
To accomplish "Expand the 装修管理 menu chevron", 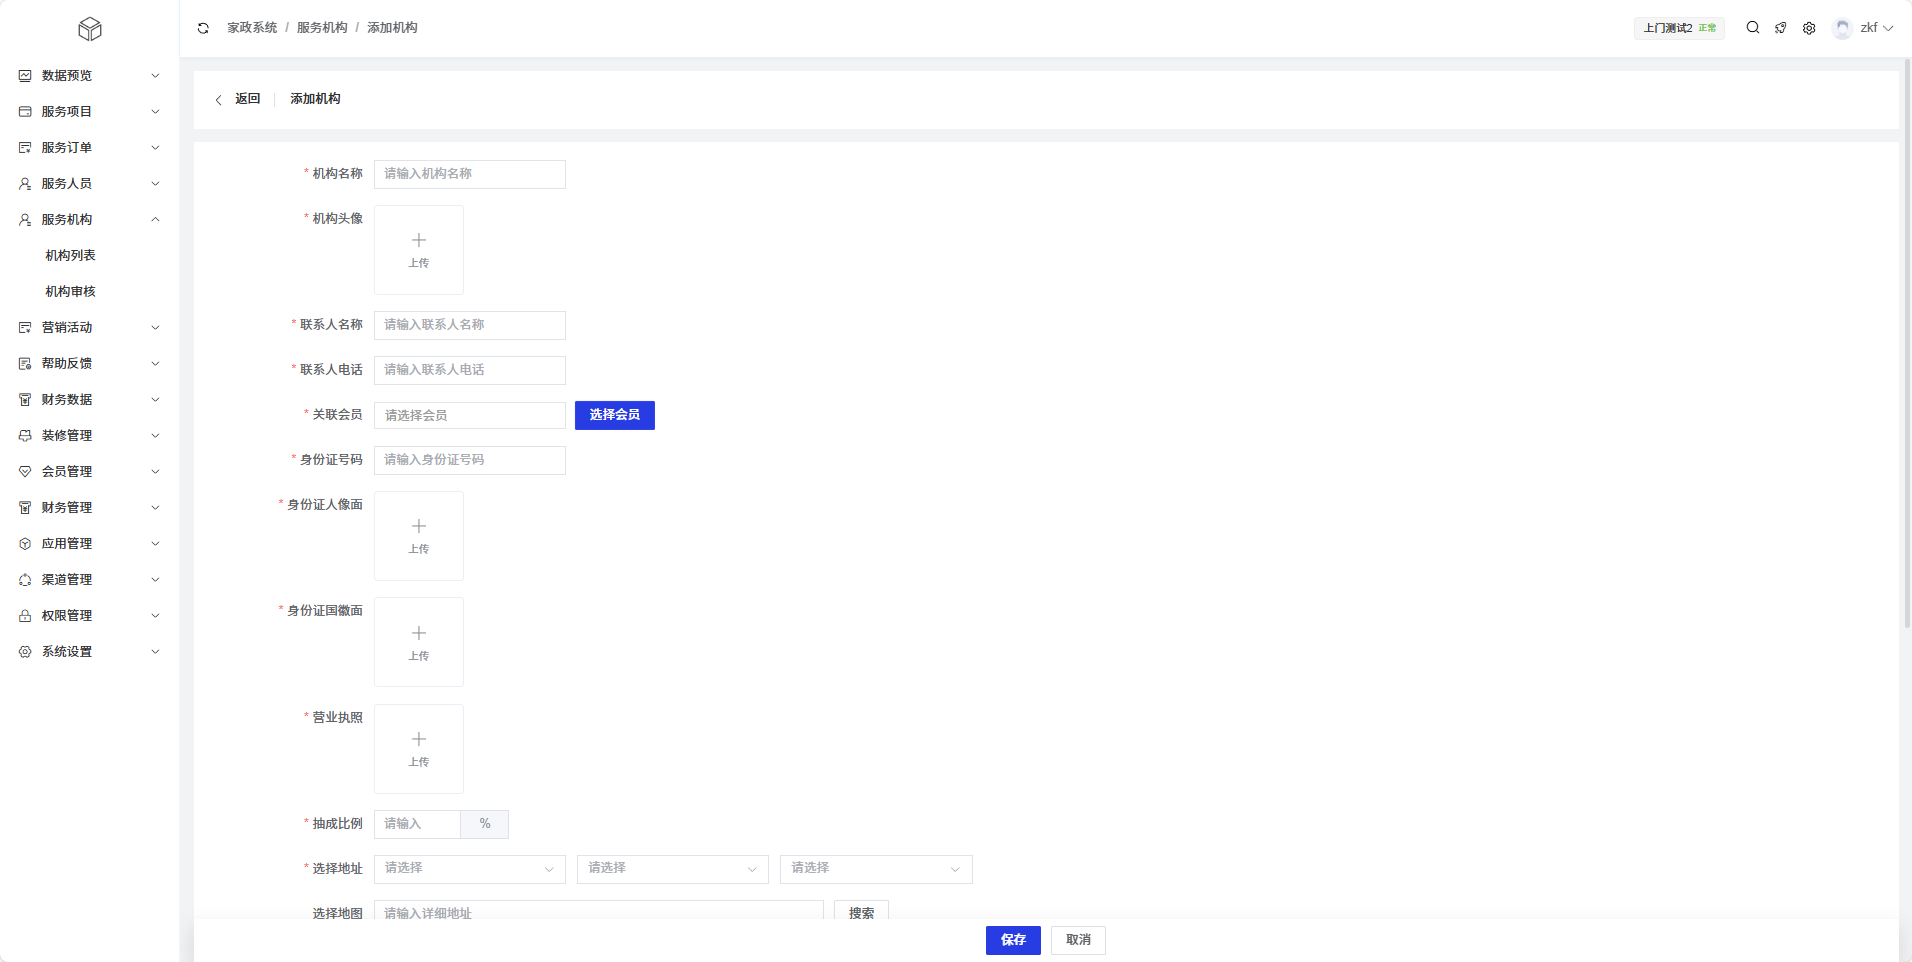I will tap(155, 436).
